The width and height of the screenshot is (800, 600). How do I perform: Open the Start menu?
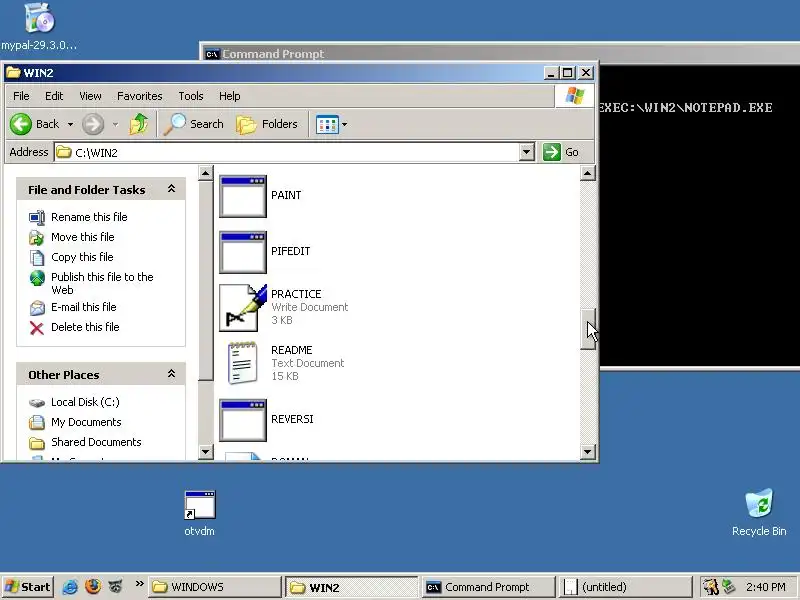coord(28,587)
